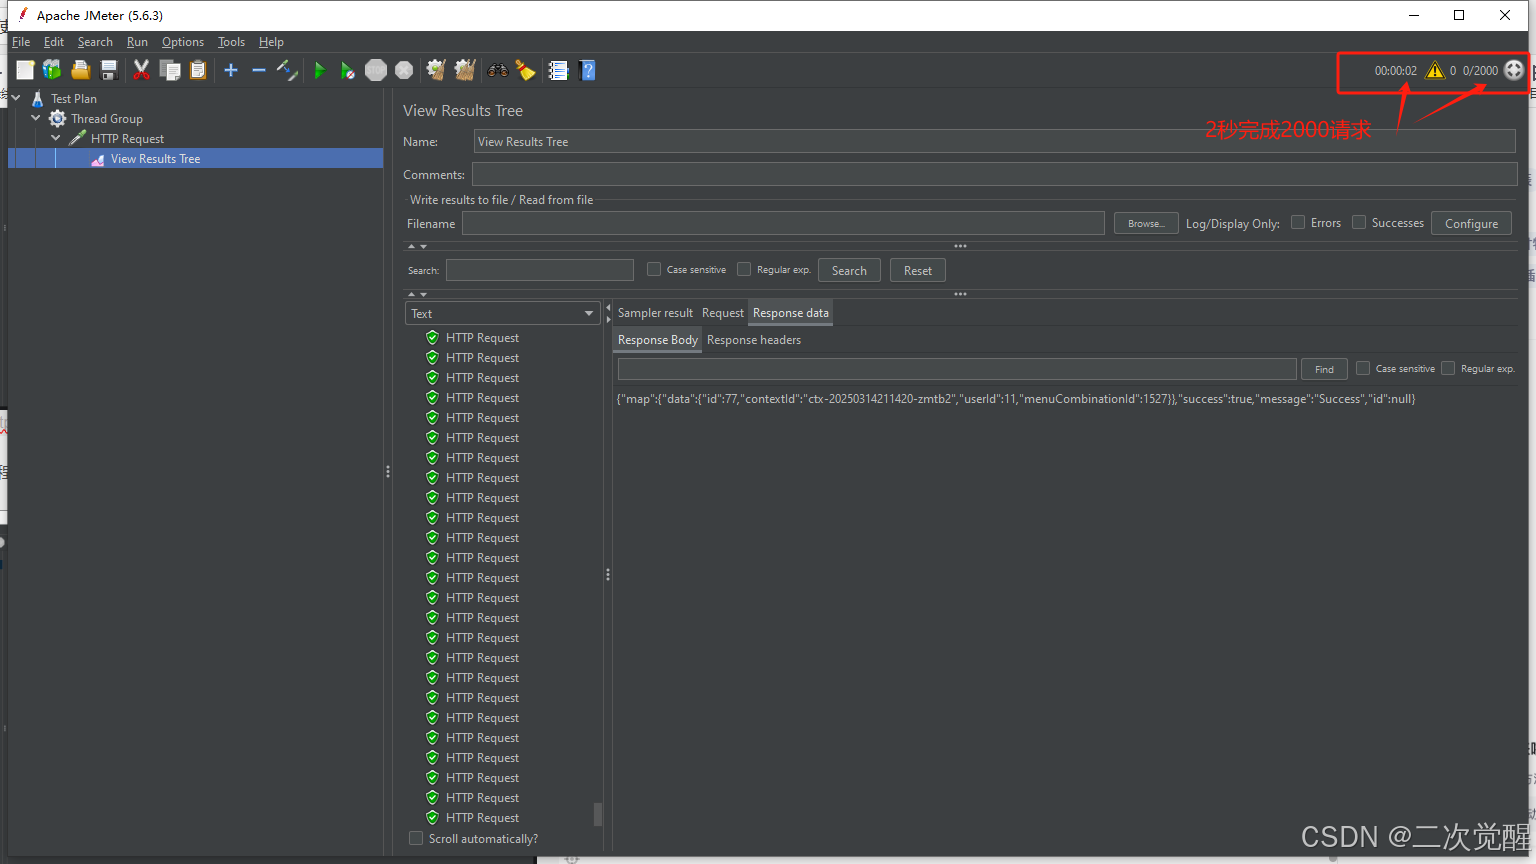Click the Search button

pos(849,270)
